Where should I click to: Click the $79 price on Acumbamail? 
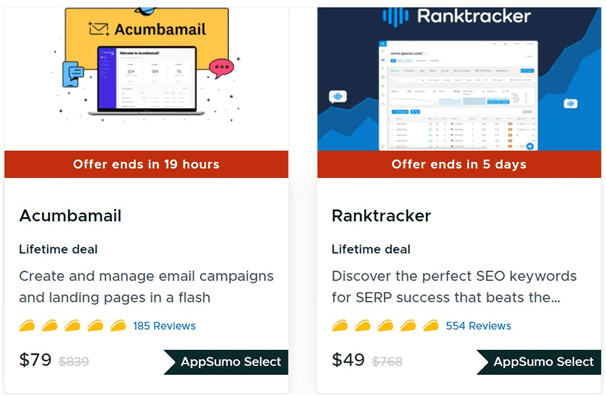[35, 360]
